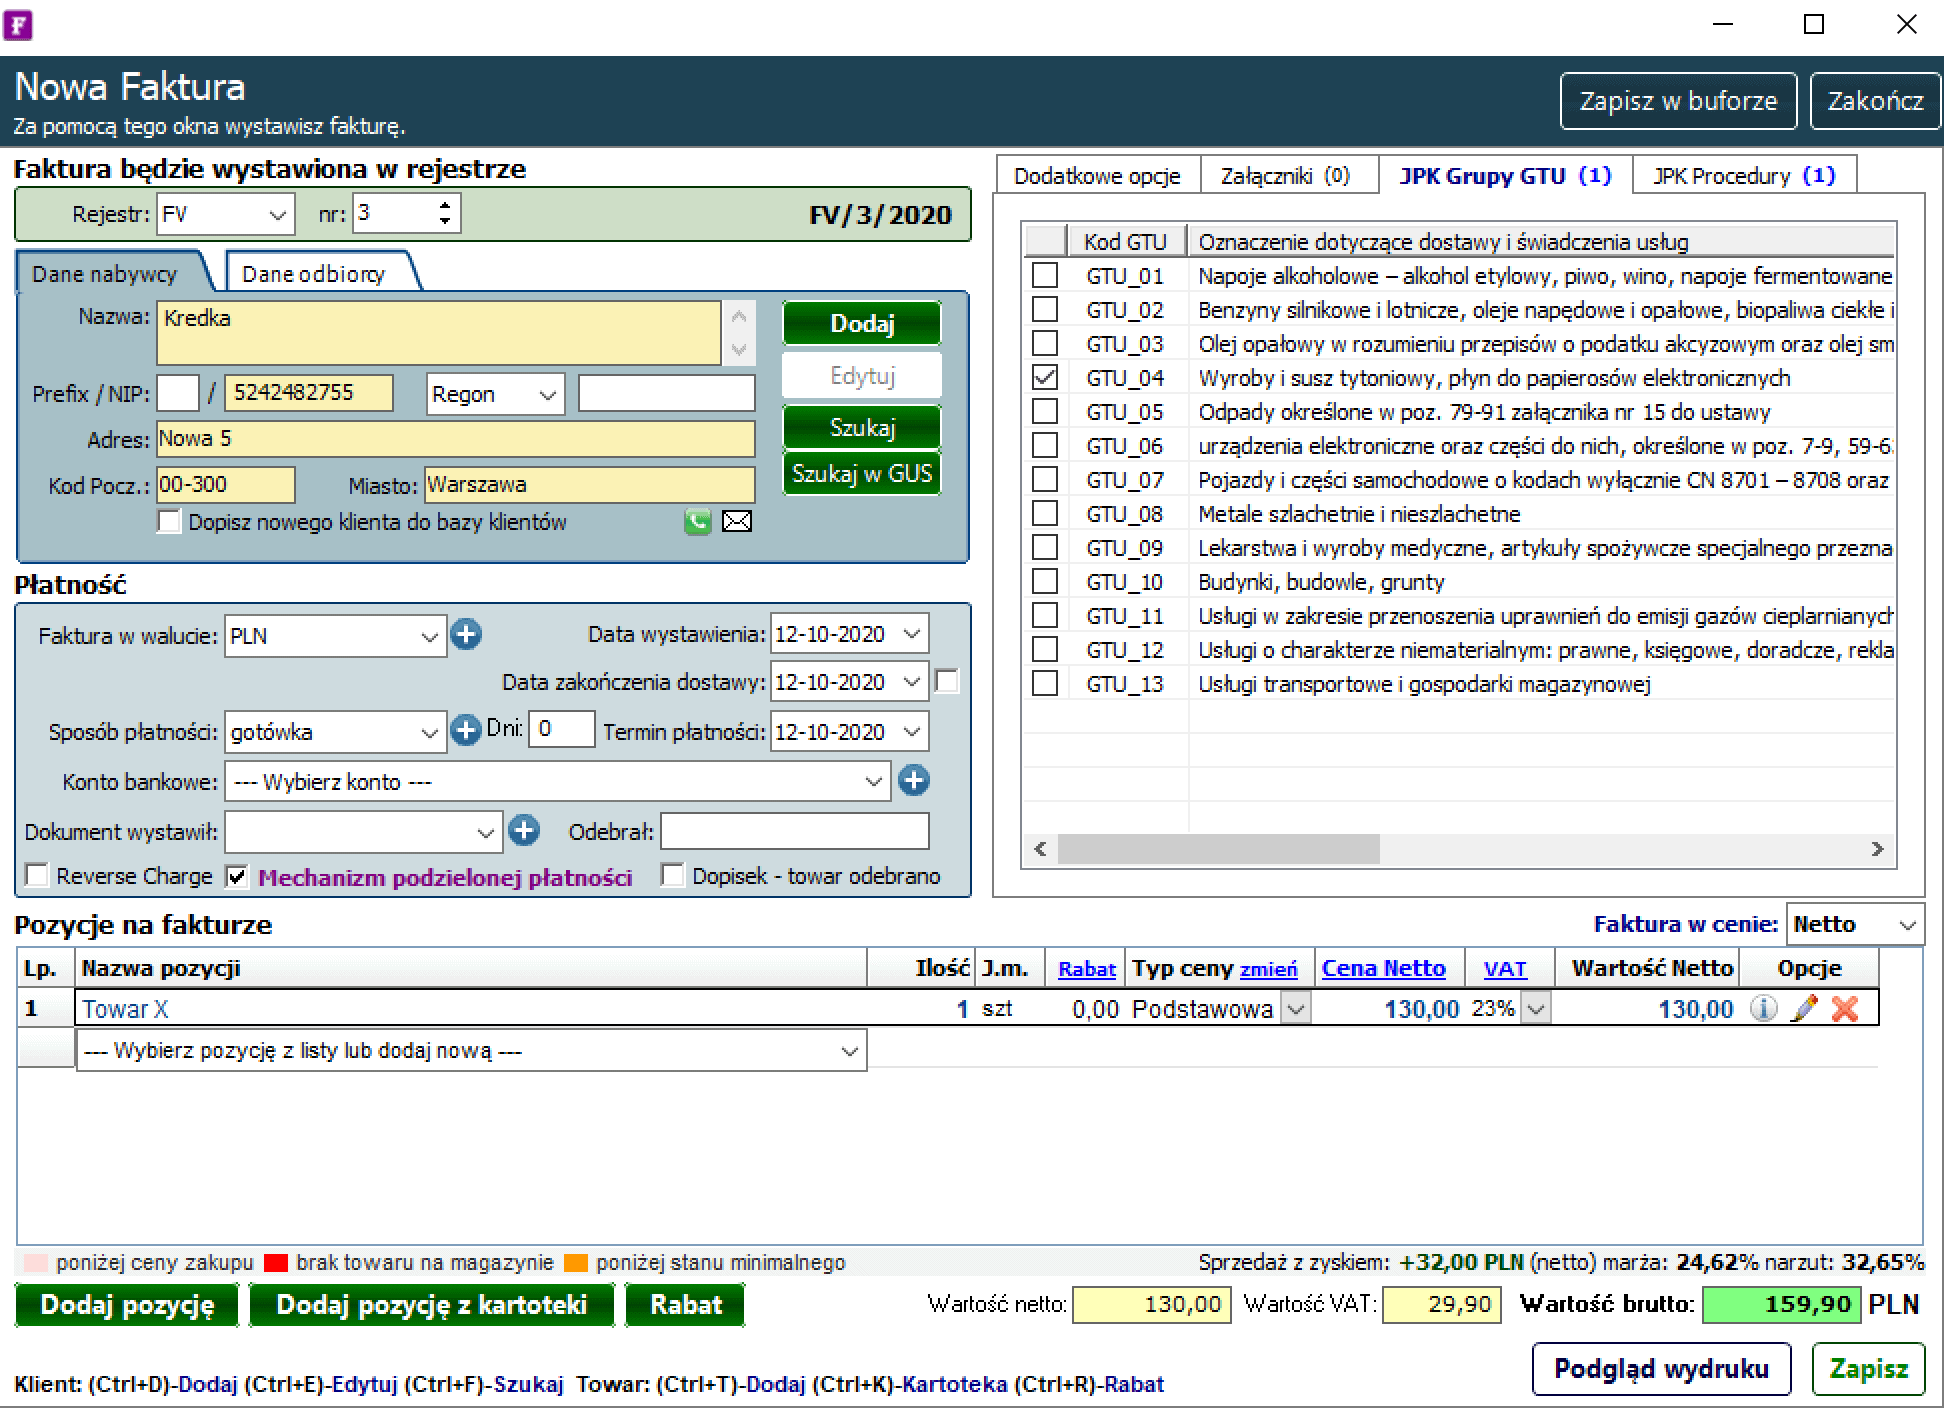Click the green Dodaj client button

tap(862, 323)
